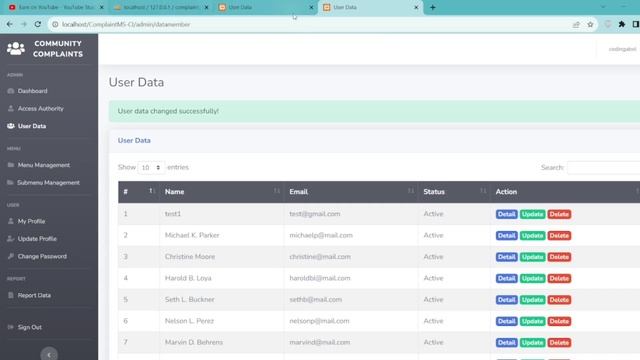Click the table Search input field
The image size is (640, 360).
603,168
